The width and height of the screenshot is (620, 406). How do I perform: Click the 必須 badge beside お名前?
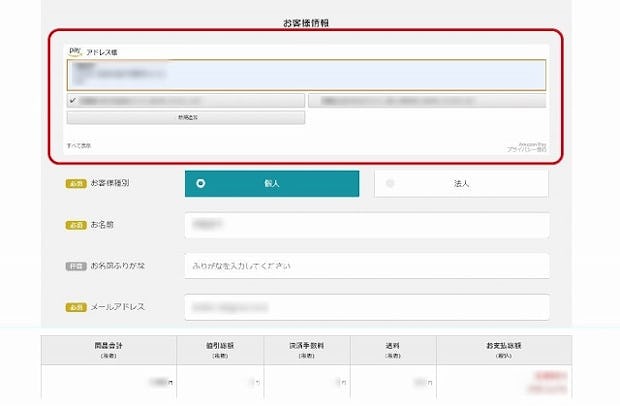(76, 225)
